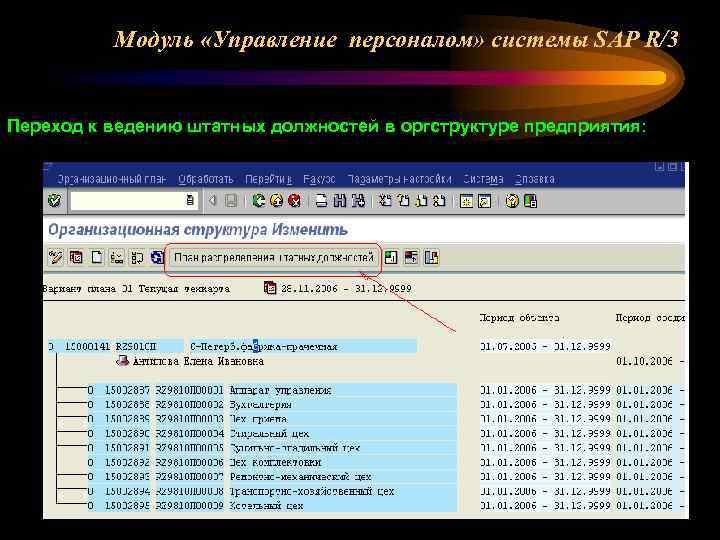Click План распределения штатных должностей button
The width and height of the screenshot is (720, 540).
click(x=274, y=258)
